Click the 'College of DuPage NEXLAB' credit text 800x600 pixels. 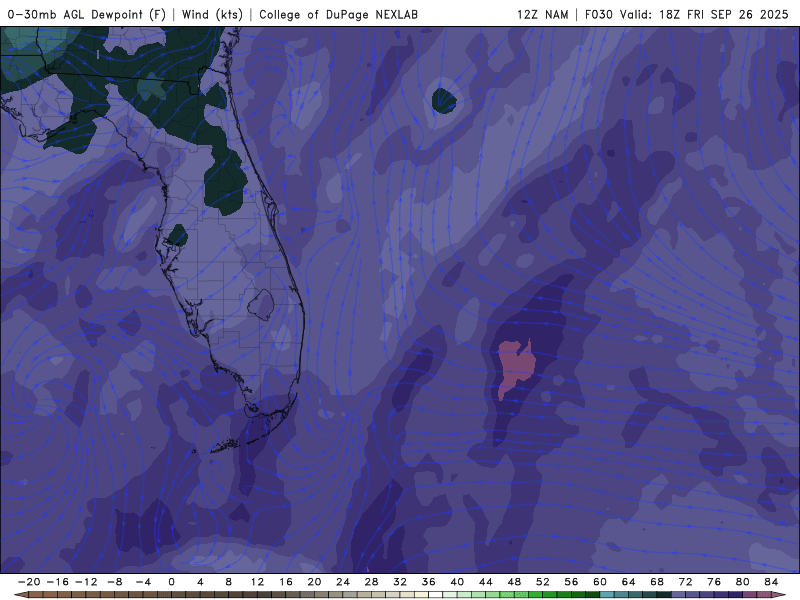(x=338, y=14)
